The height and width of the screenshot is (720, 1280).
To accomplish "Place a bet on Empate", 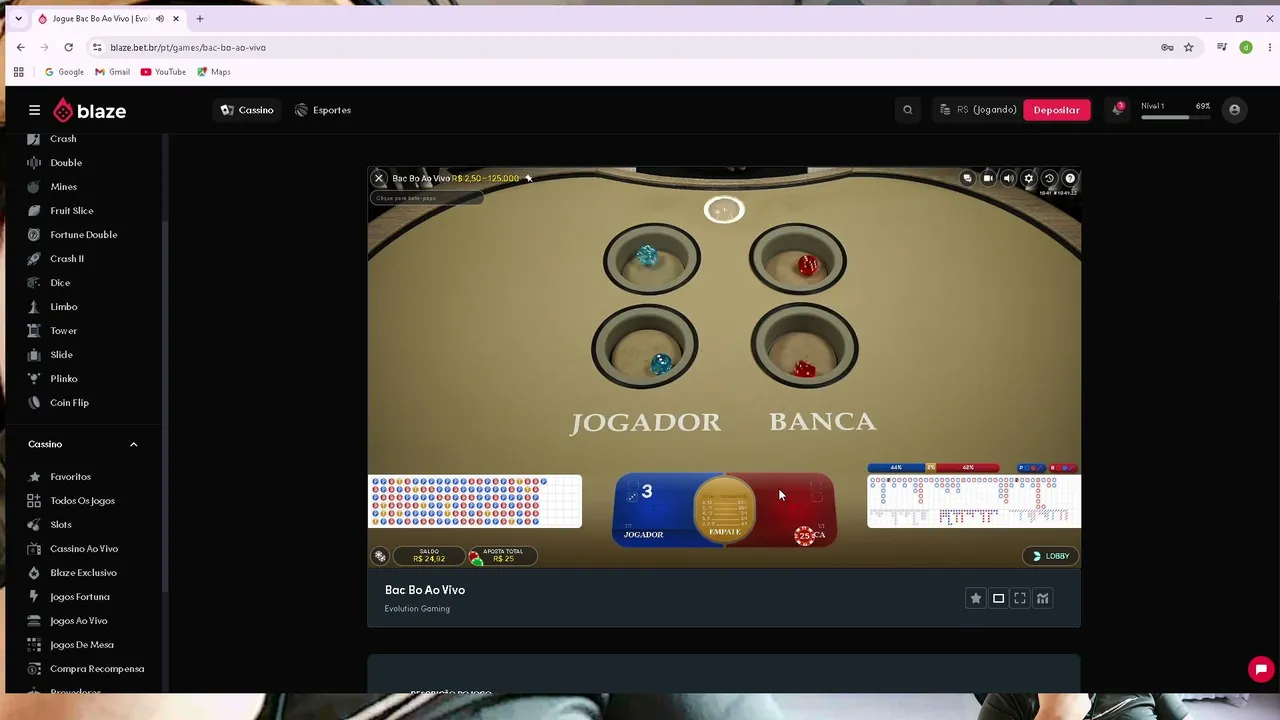I will 724,508.
